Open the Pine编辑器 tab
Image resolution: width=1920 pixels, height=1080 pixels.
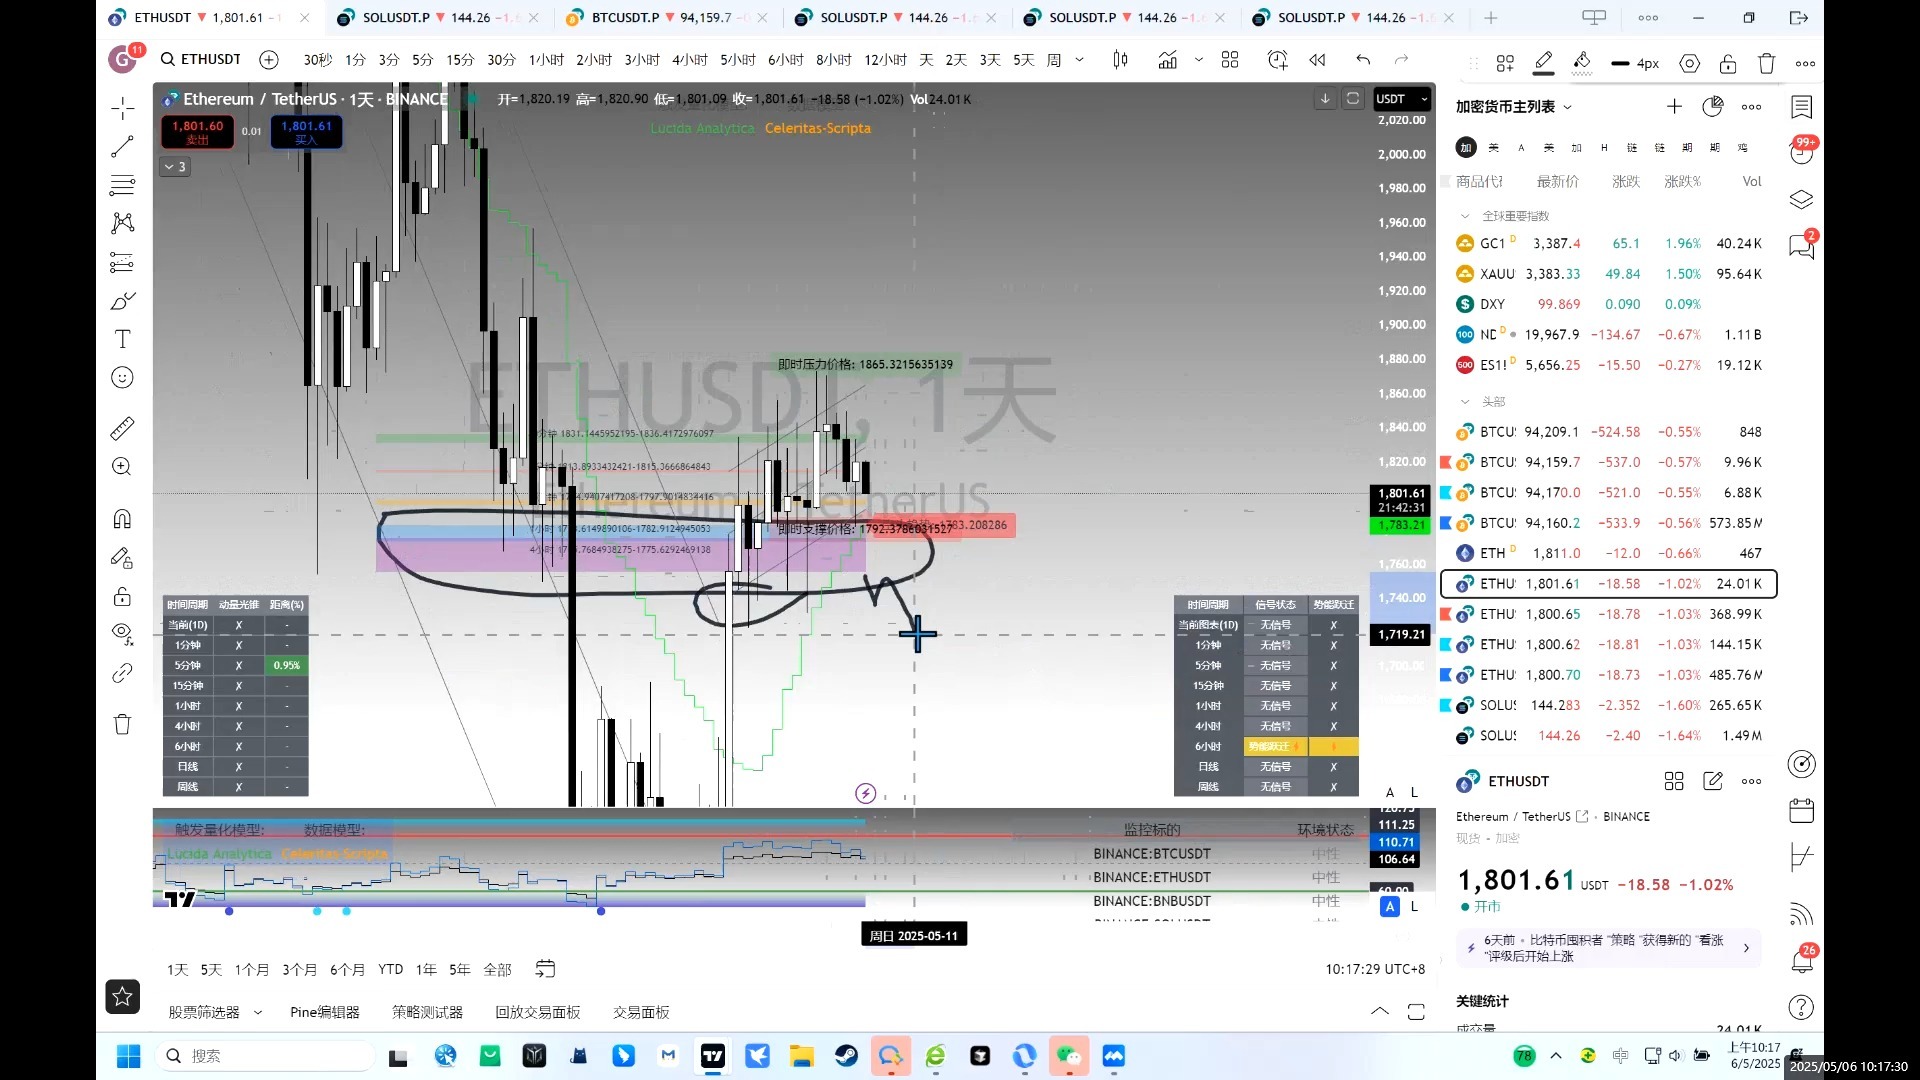pyautogui.click(x=324, y=1012)
